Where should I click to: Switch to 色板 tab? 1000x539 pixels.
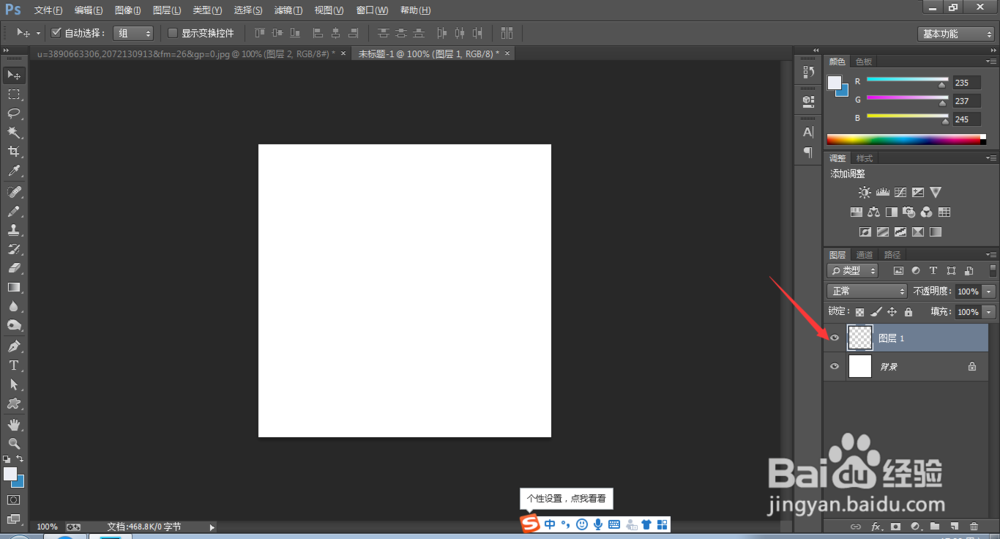click(x=864, y=62)
